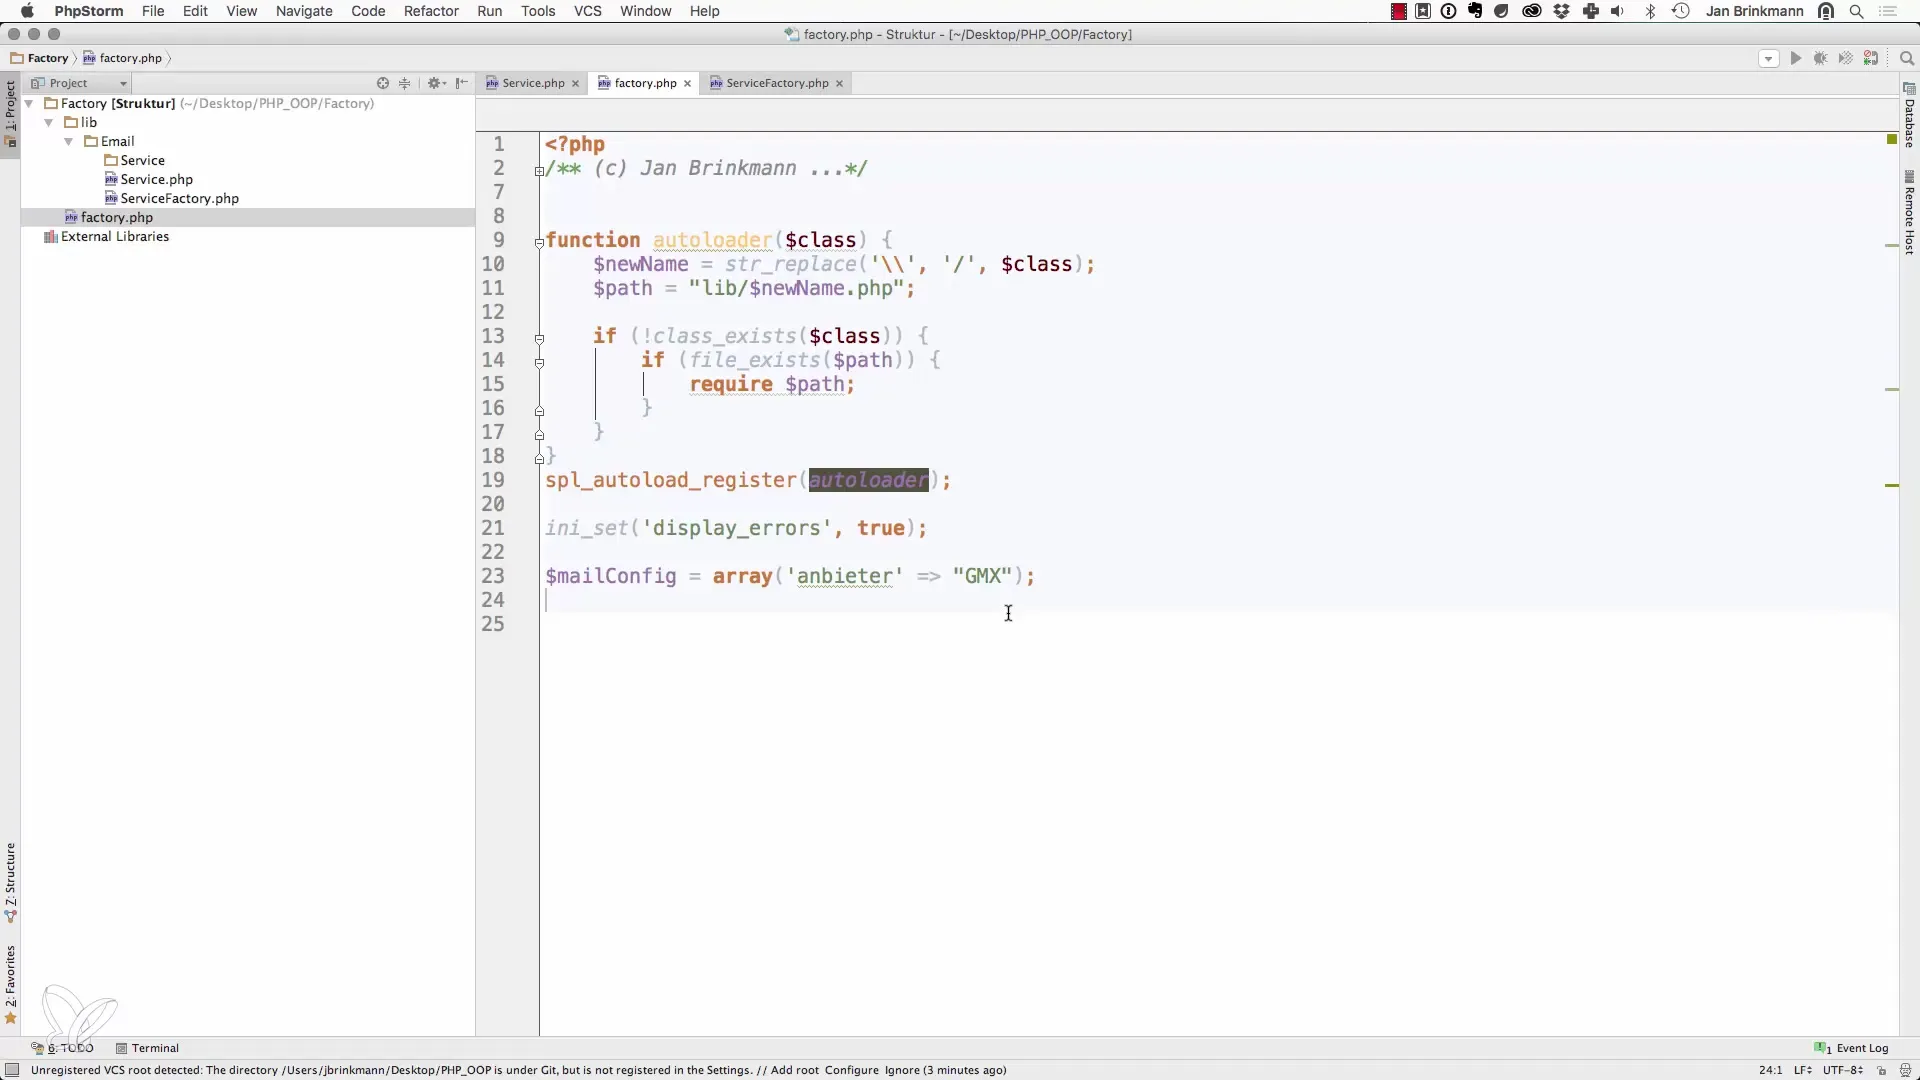Click the Search Everywhere magnifier in toolbar
Viewport: 1920px width, 1080px height.
point(1906,58)
